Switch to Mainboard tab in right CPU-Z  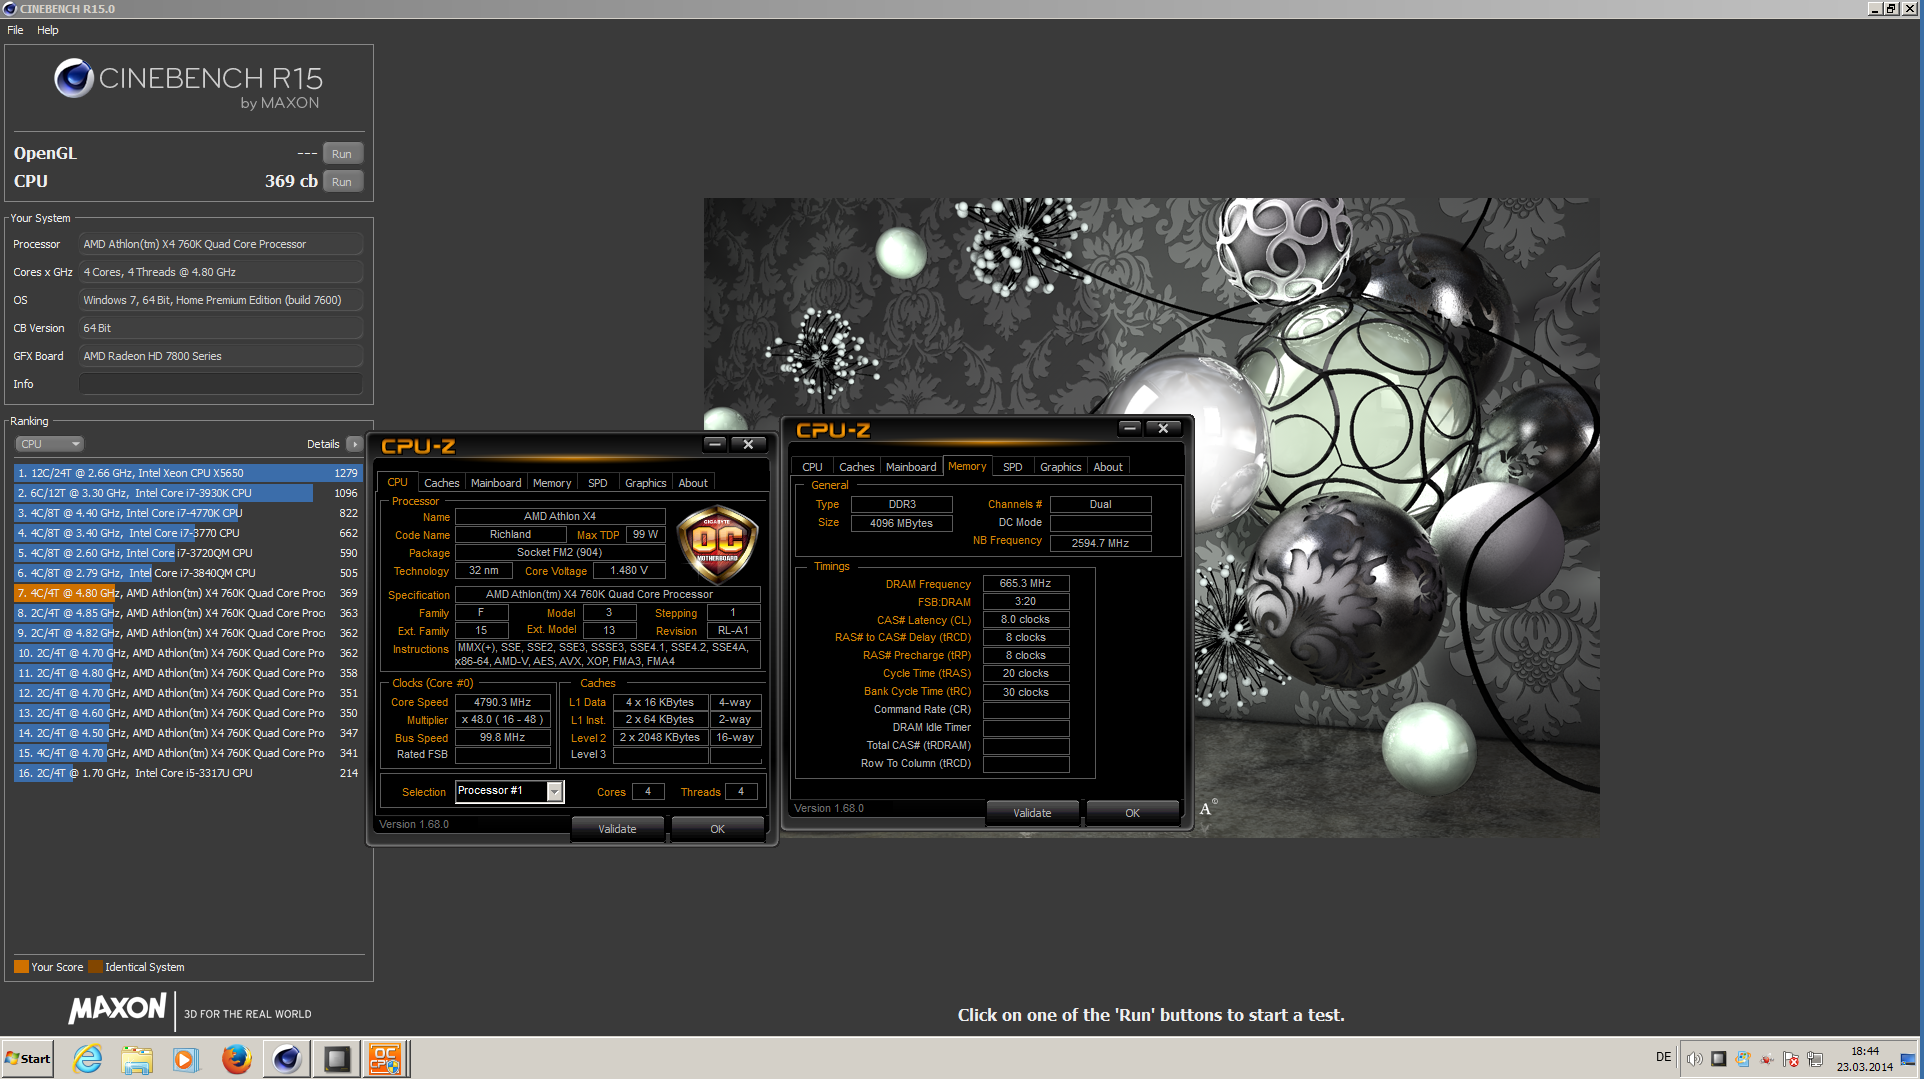tap(911, 467)
